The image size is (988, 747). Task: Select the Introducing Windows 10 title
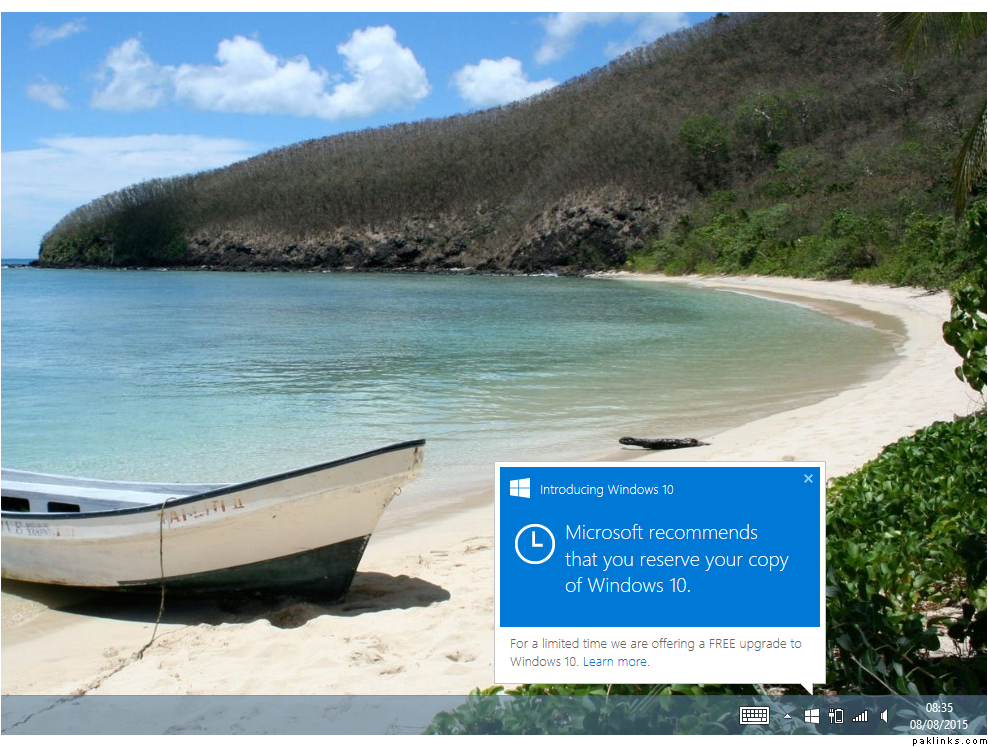[x=606, y=489]
